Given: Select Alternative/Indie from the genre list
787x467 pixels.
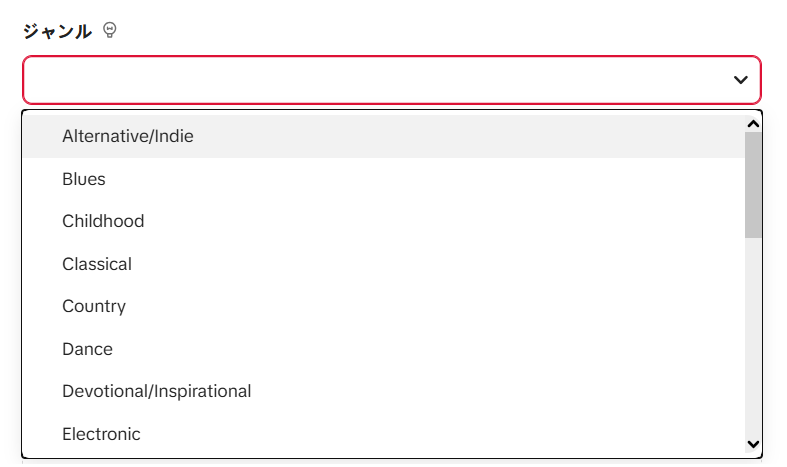Looking at the screenshot, I should tap(128, 136).
